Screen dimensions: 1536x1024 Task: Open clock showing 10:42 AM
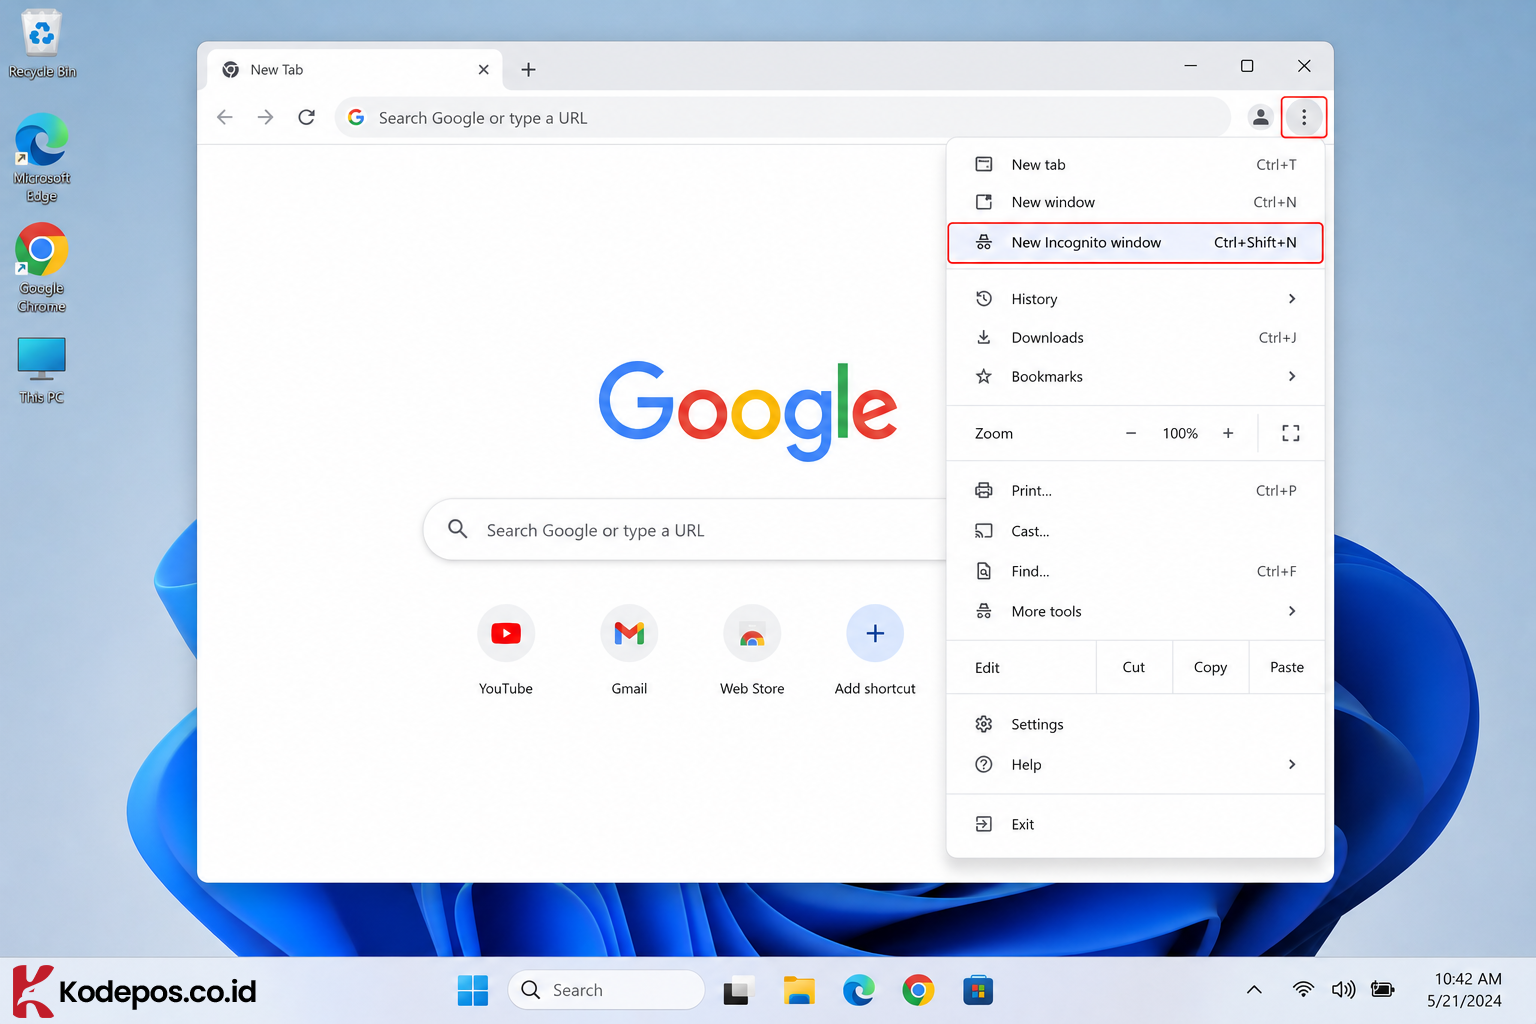tap(1466, 990)
